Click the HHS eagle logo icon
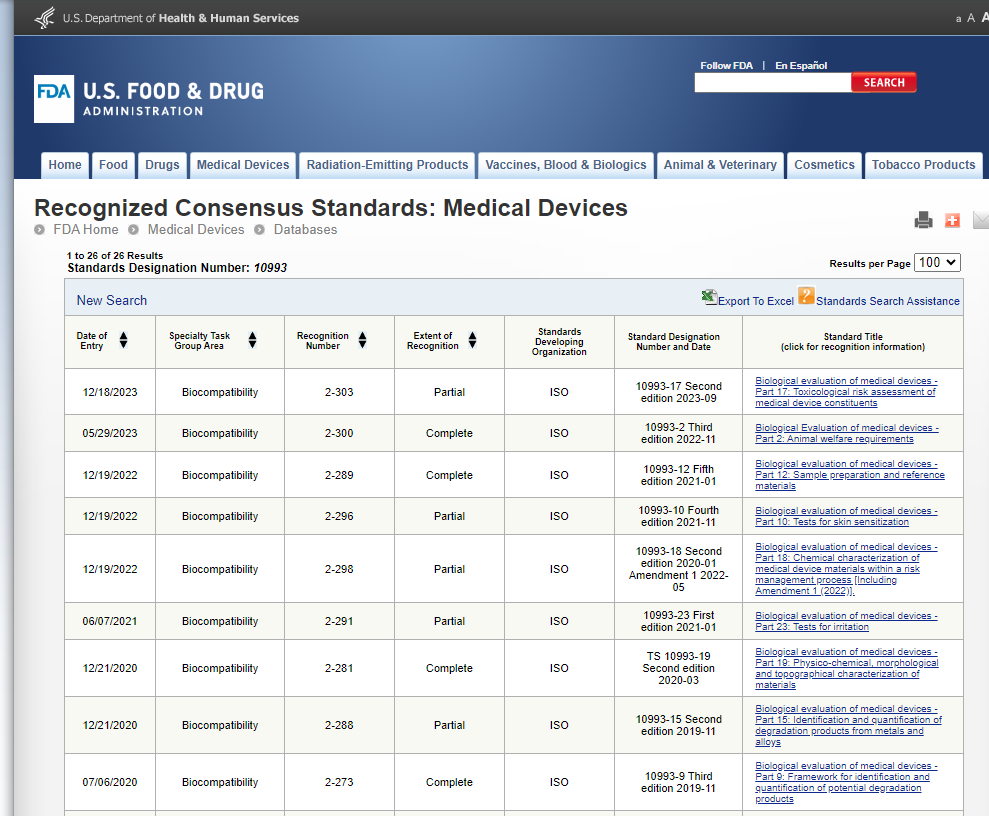 [x=45, y=18]
